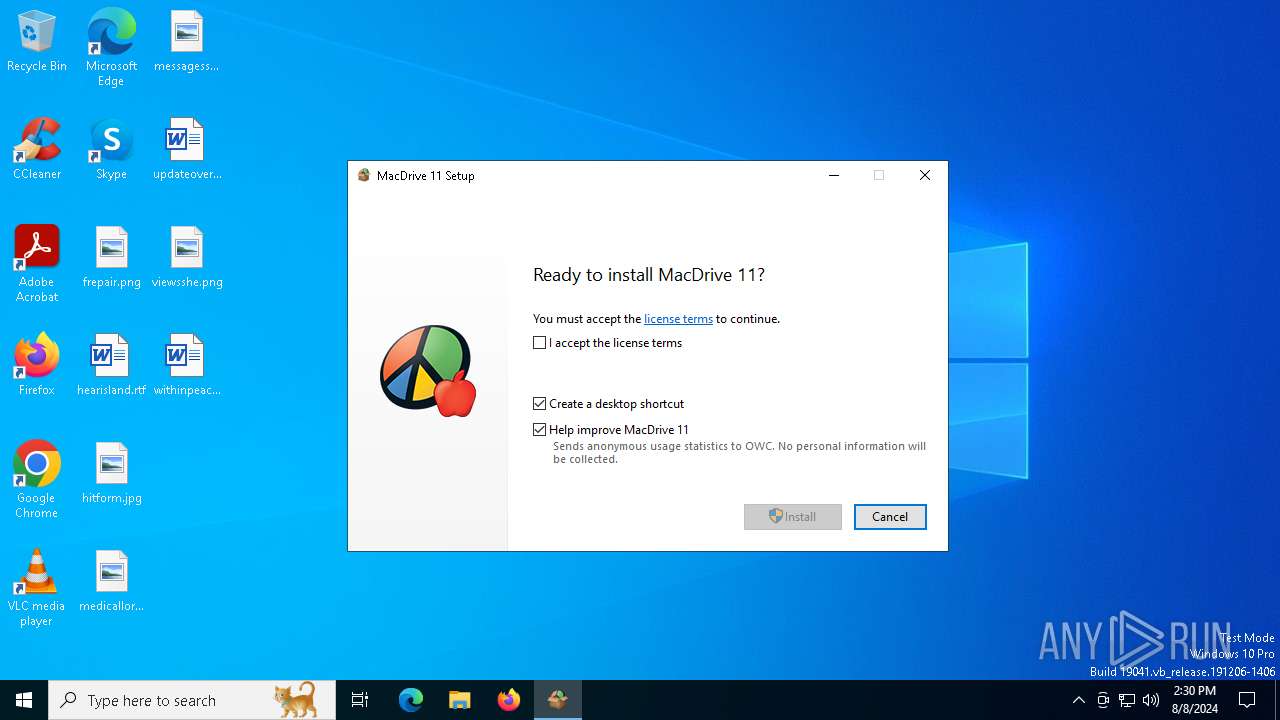Viewport: 1280px width, 720px height.
Task: Select the medicallor file icon
Action: (111, 582)
